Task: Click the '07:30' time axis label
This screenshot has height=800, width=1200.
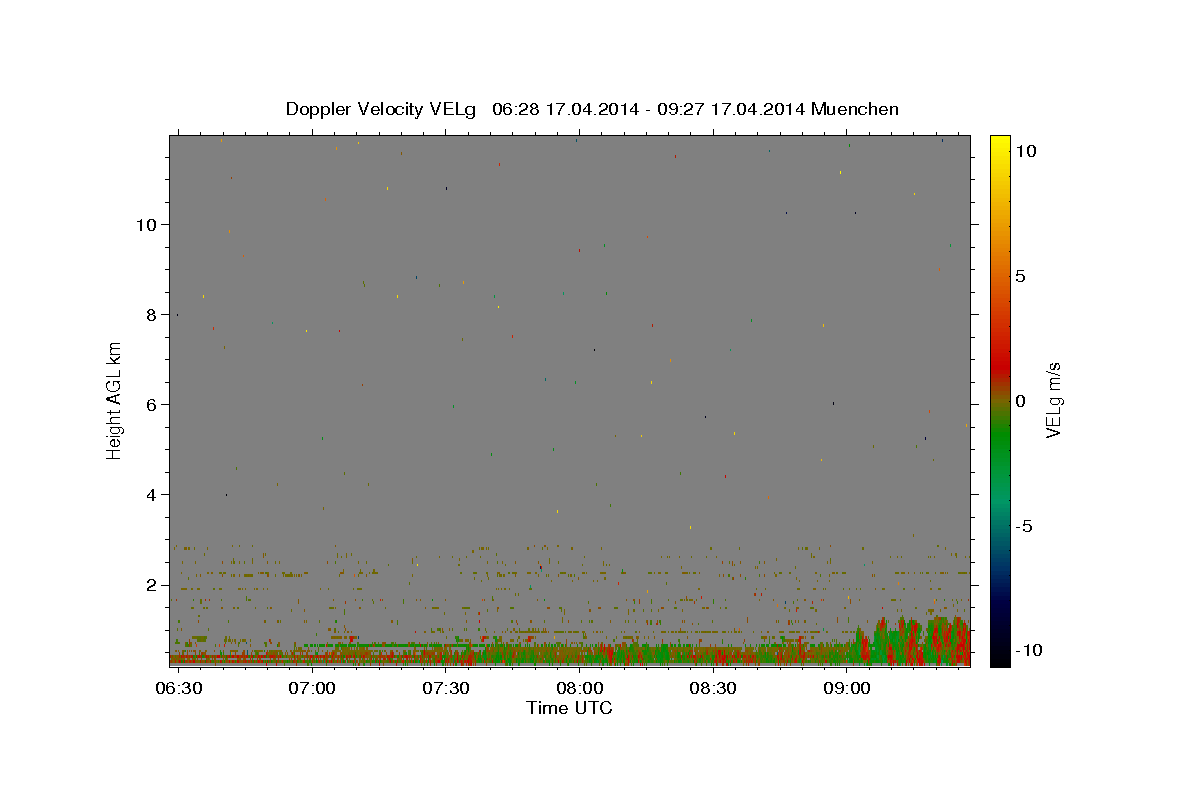Action: pos(446,689)
